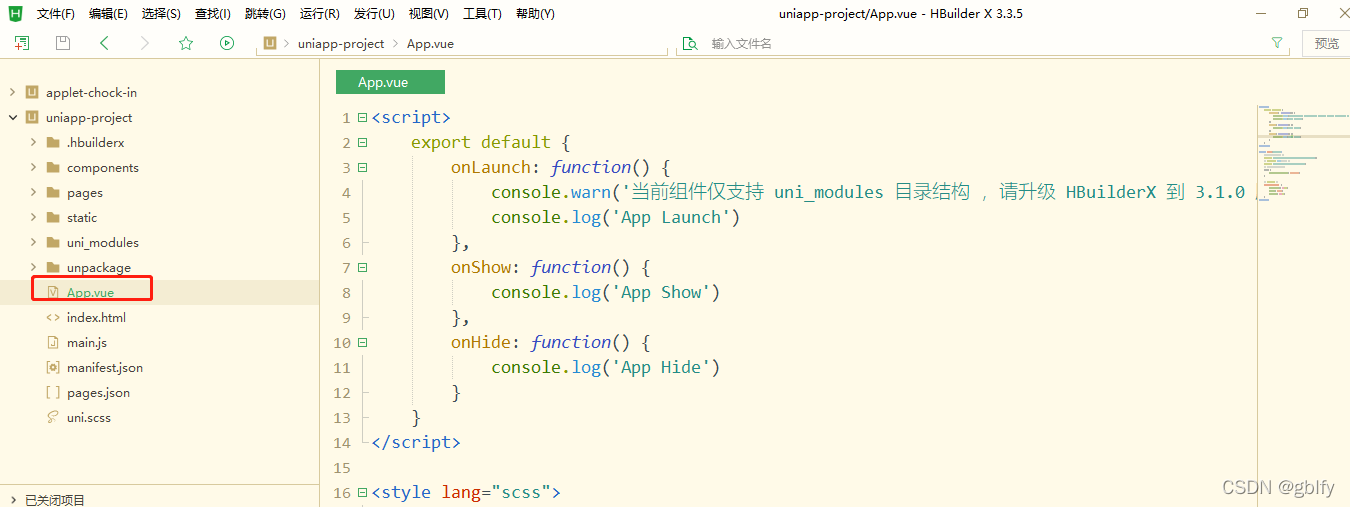Click the index.html file icon
This screenshot has width=1350, height=507.
(x=53, y=317)
